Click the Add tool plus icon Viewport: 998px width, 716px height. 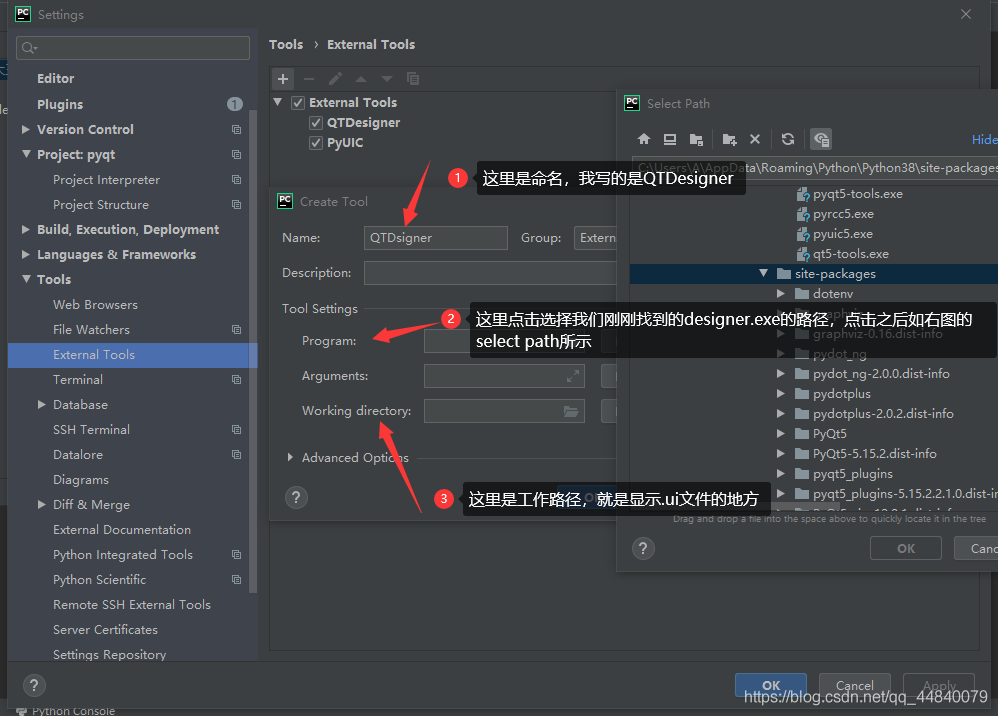[x=283, y=79]
